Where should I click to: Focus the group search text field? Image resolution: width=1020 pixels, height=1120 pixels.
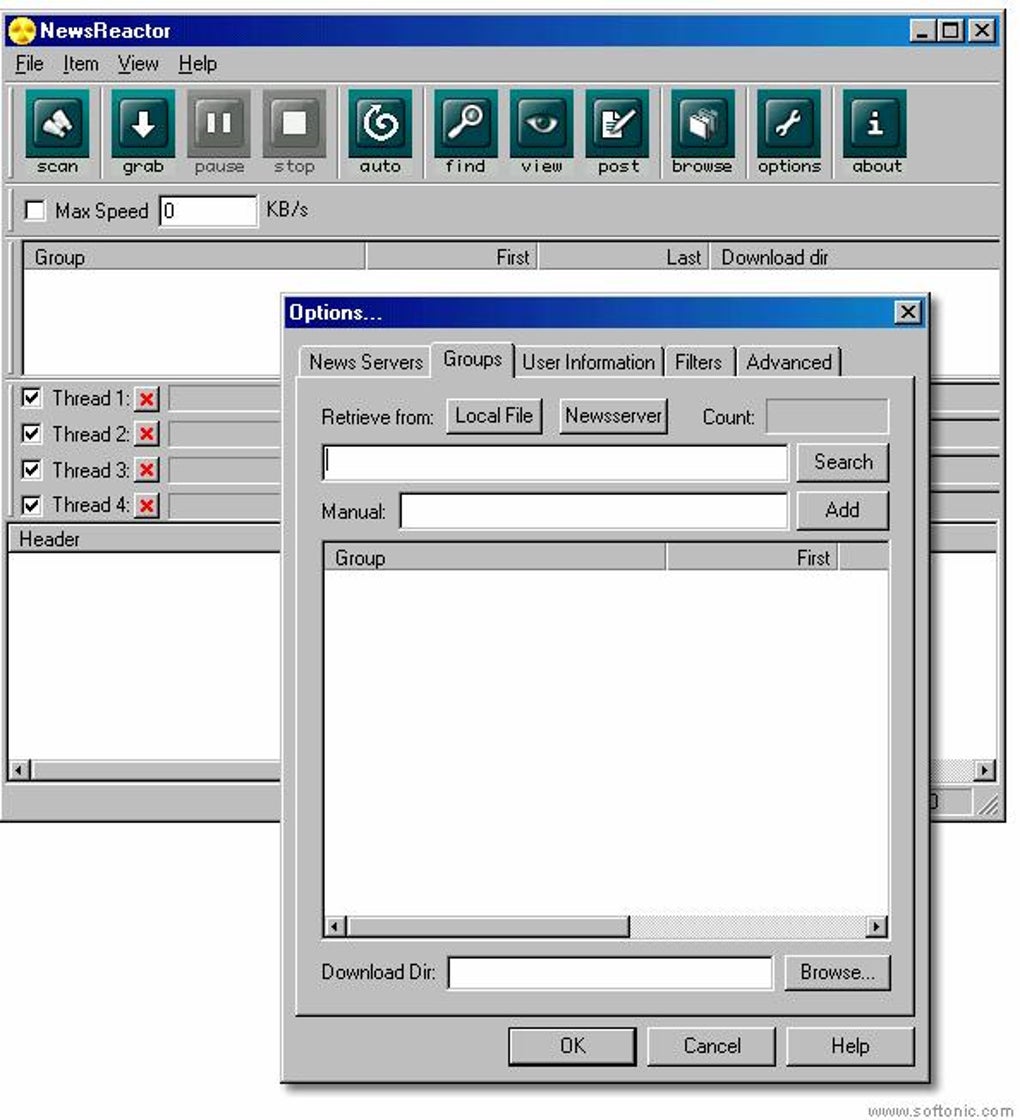pyautogui.click(x=555, y=463)
